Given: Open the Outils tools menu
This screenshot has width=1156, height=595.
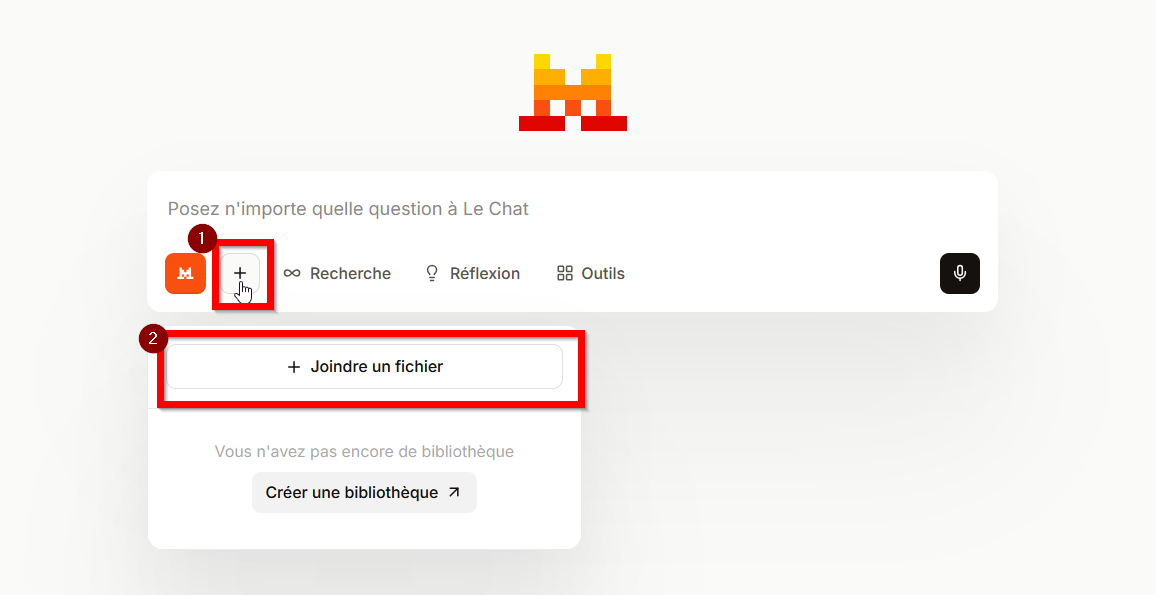Looking at the screenshot, I should [x=603, y=273].
